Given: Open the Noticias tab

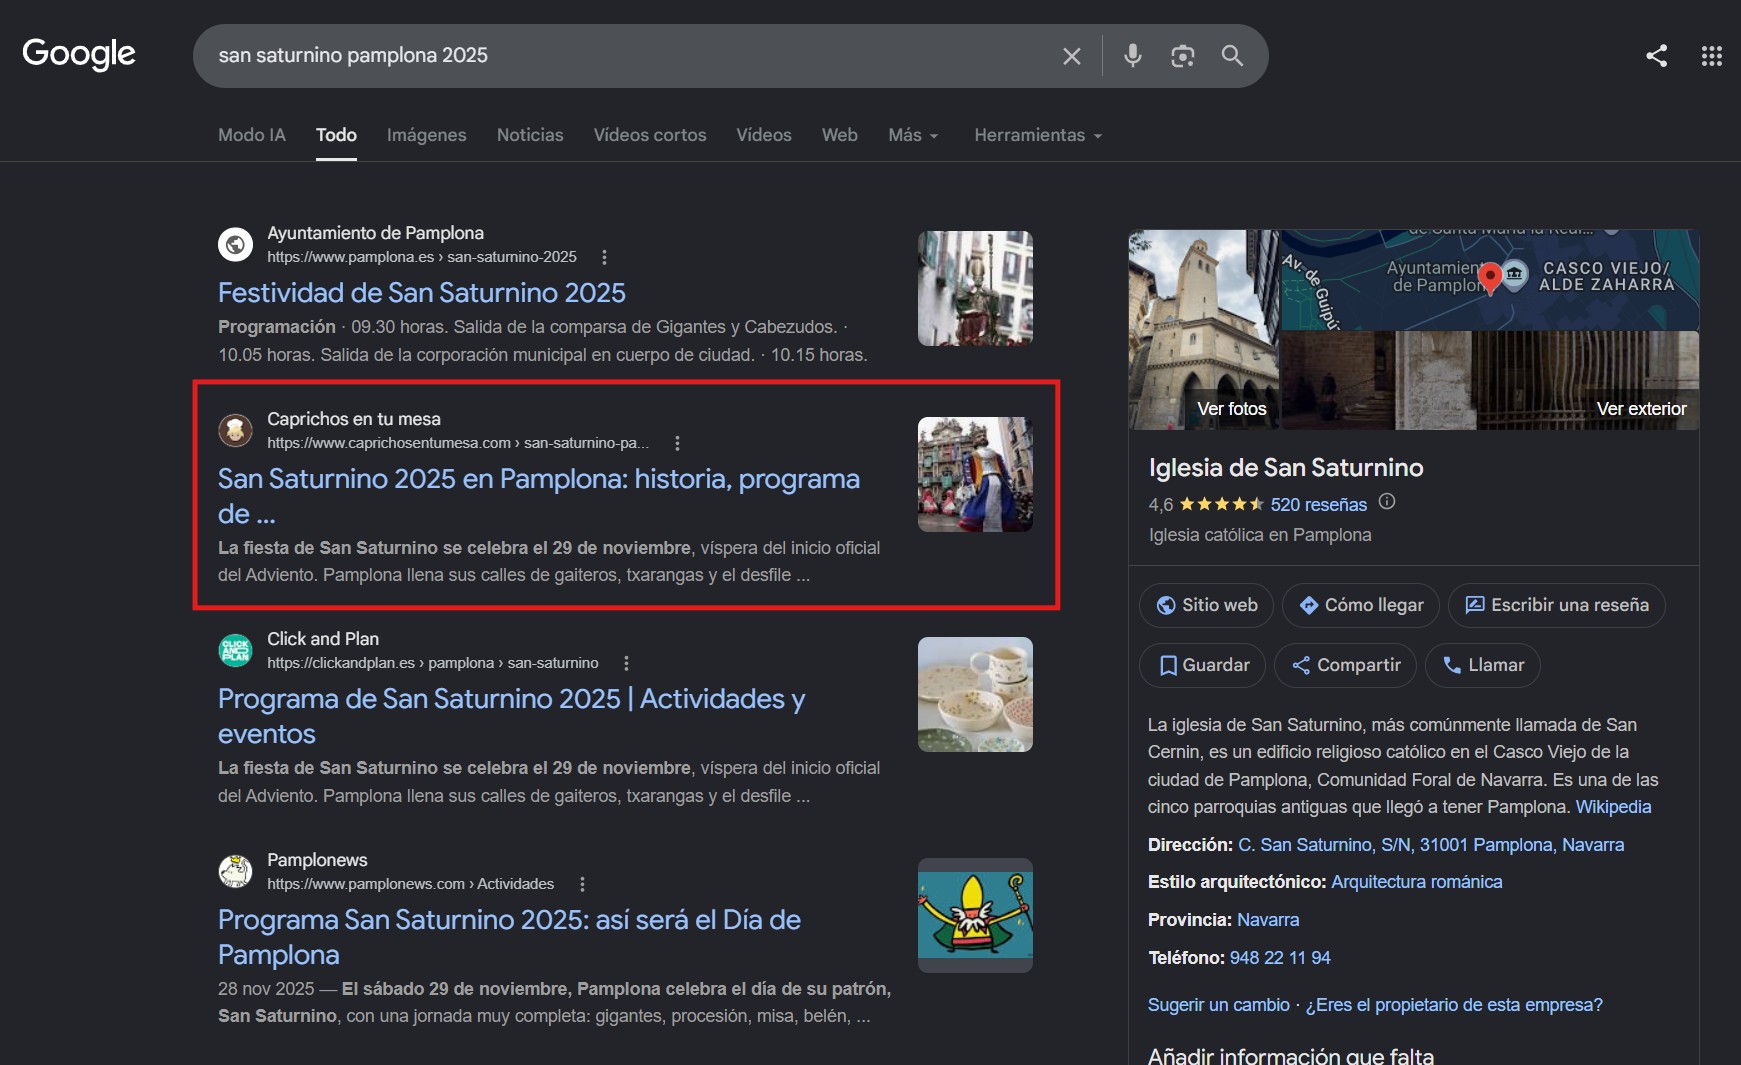Looking at the screenshot, I should pyautogui.click(x=530, y=135).
